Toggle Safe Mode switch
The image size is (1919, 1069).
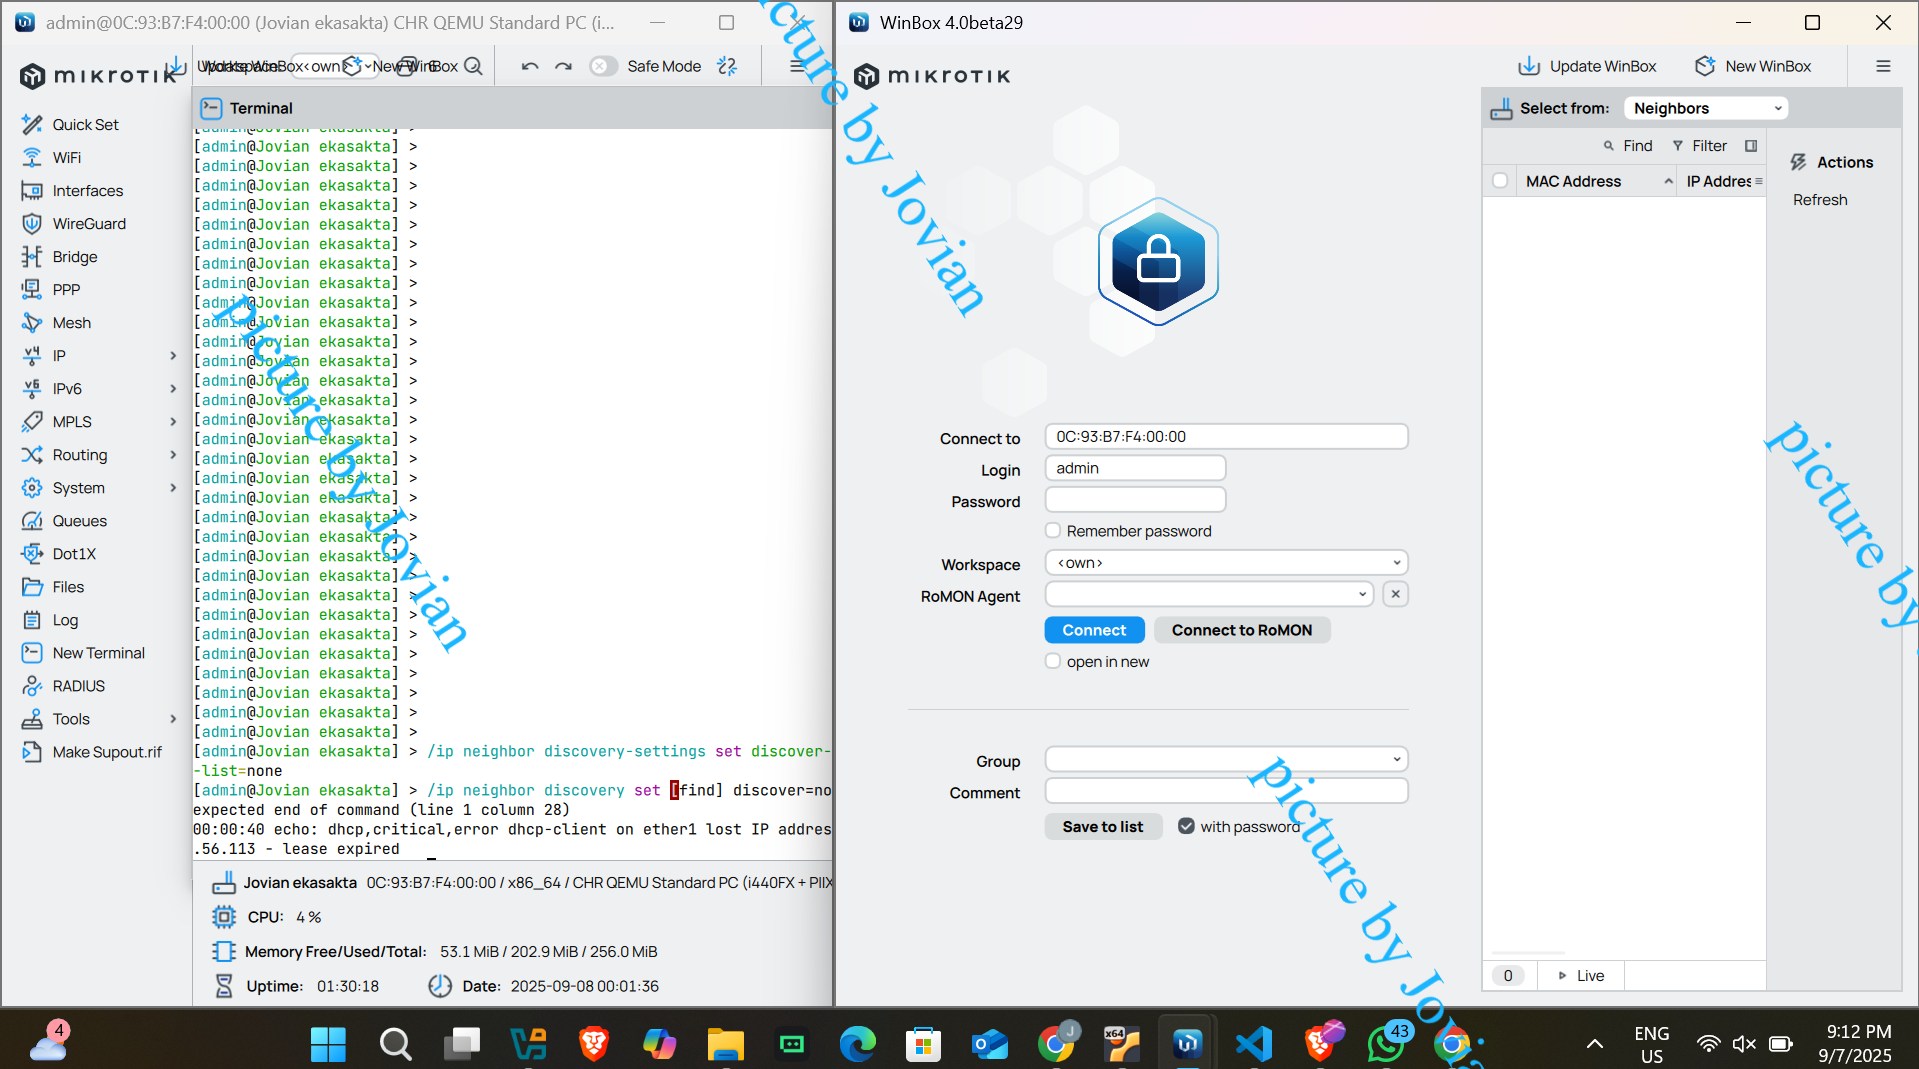[603, 66]
